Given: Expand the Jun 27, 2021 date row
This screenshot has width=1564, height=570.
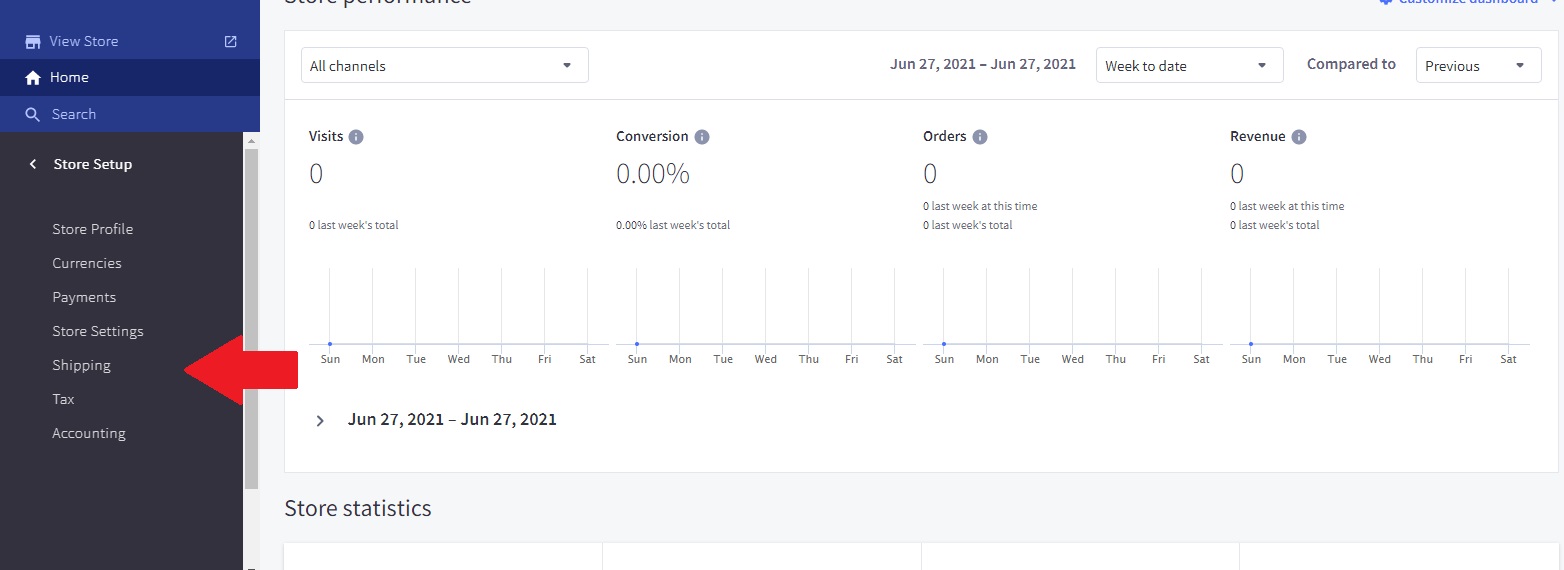Looking at the screenshot, I should pyautogui.click(x=320, y=421).
